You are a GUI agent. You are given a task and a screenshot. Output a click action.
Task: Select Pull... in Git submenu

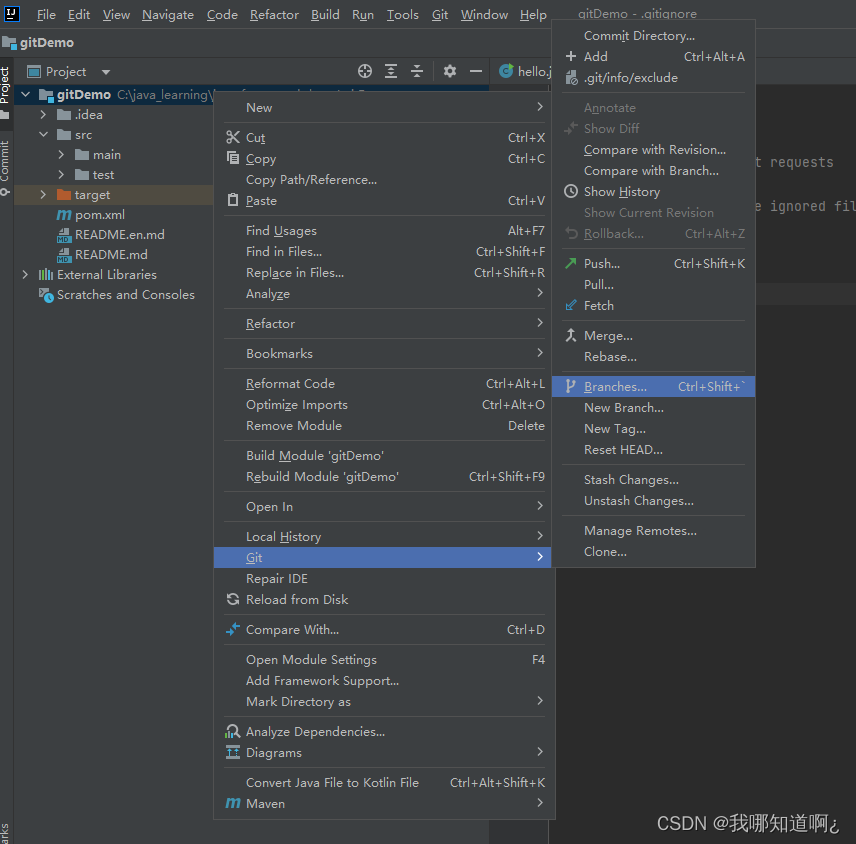click(653, 284)
